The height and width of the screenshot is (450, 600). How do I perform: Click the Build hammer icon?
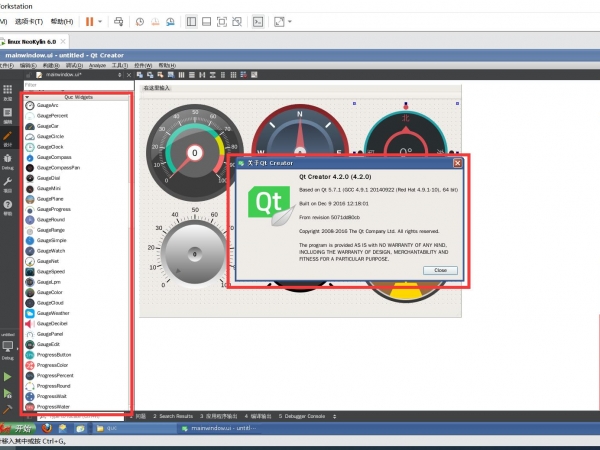pyautogui.click(x=8, y=409)
